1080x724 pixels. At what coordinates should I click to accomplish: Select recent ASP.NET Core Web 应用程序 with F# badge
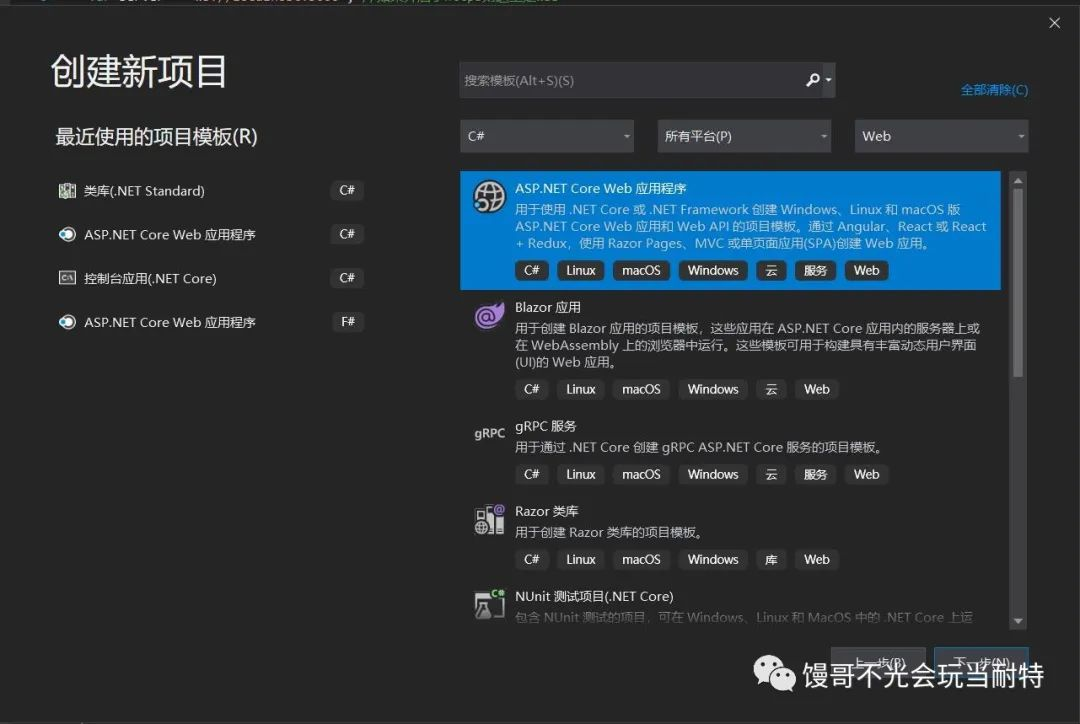[x=211, y=322]
